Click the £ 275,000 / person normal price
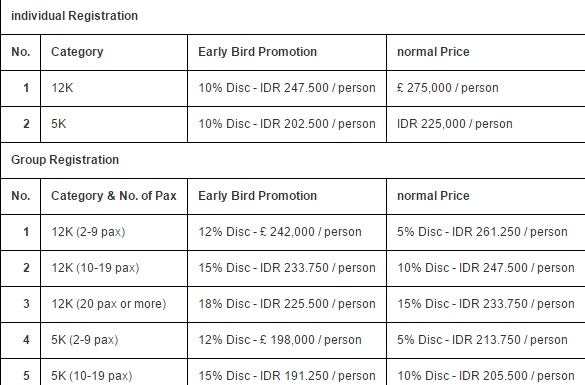 448,88
